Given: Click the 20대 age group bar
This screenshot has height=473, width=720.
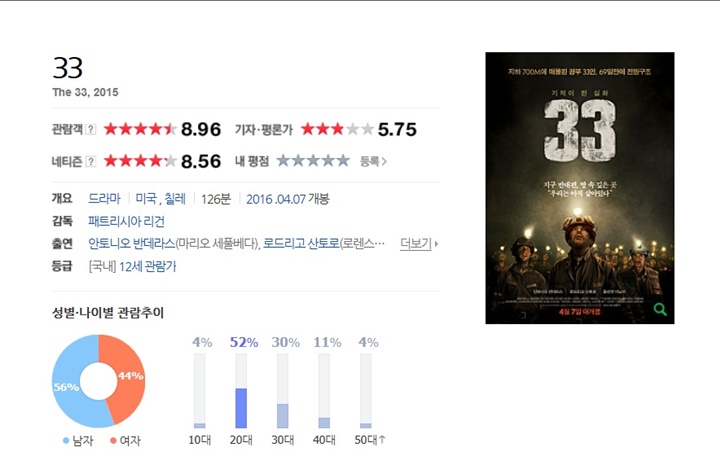Looking at the screenshot, I should (241, 391).
